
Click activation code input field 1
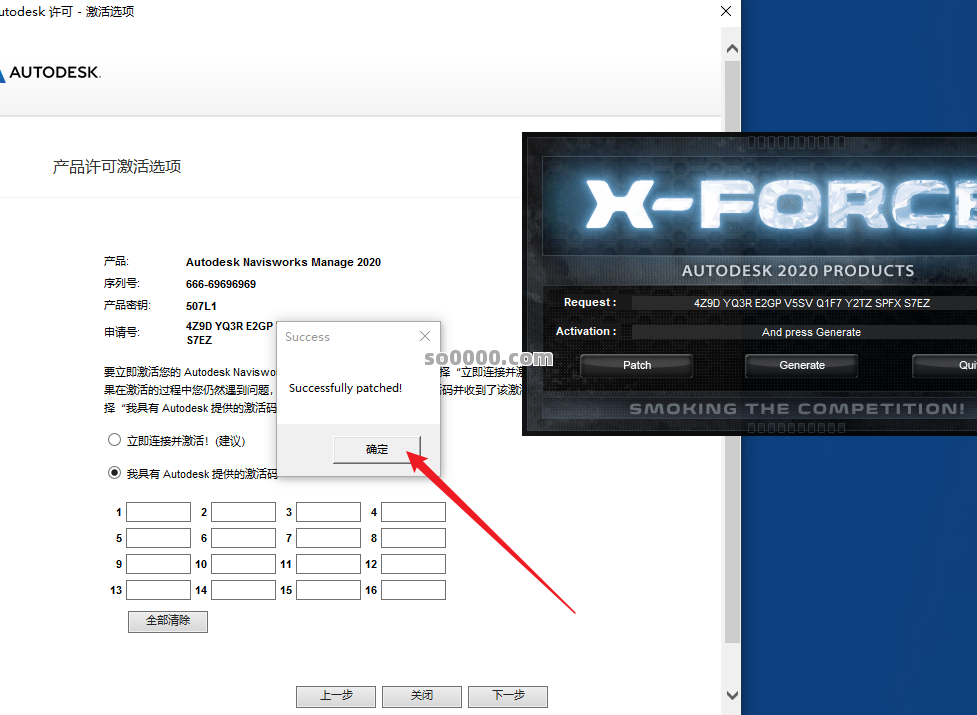tap(158, 512)
